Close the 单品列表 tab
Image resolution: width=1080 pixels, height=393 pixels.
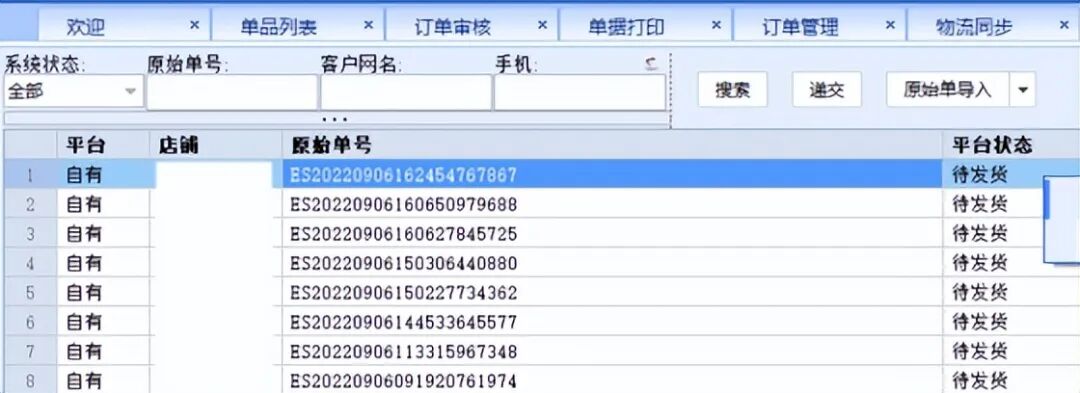click(x=368, y=25)
